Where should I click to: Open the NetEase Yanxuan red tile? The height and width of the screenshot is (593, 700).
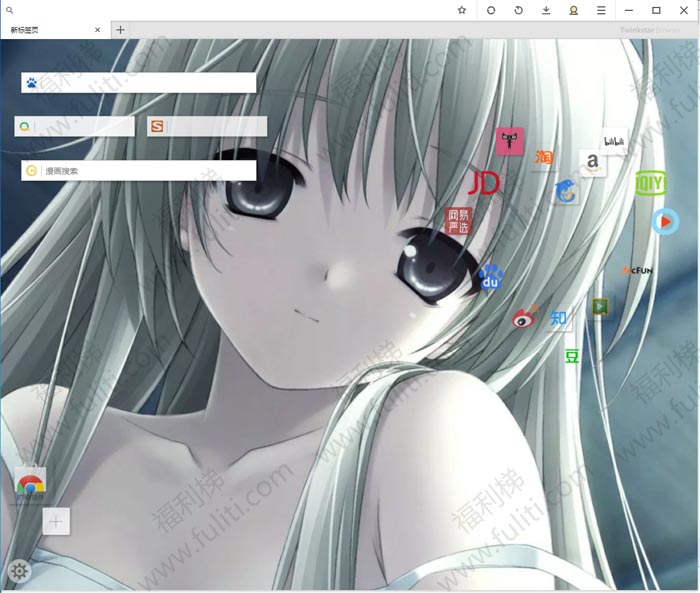458,222
